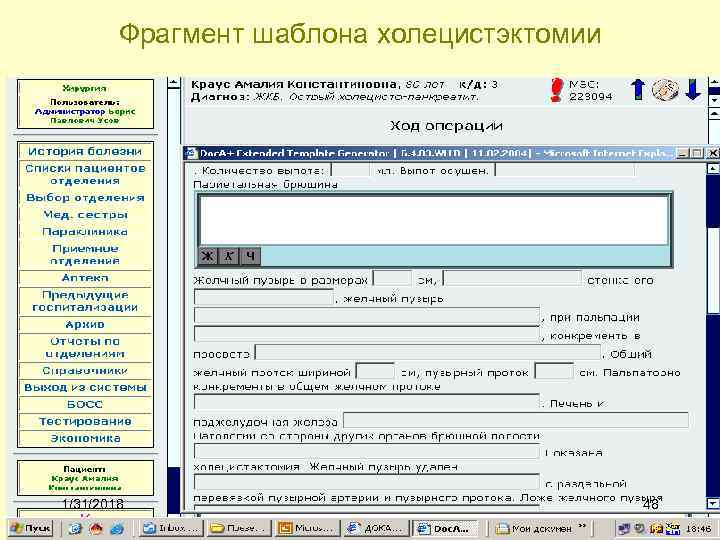720x540 pixels.
Task: Click the field before 'с раздельной'
Action: pos(367,482)
